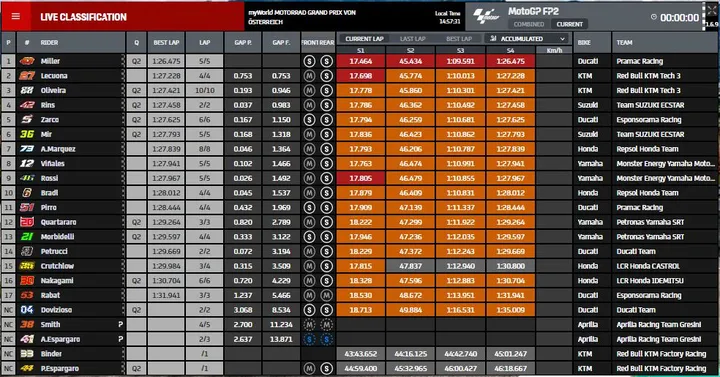Viewport: 720px width, 377px height.
Task: Click the MotoGP logo
Action: tap(486, 17)
